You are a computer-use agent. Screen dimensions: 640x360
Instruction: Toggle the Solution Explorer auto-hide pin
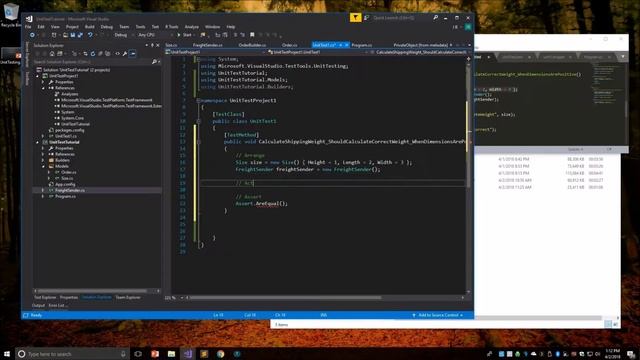[x=152, y=45]
